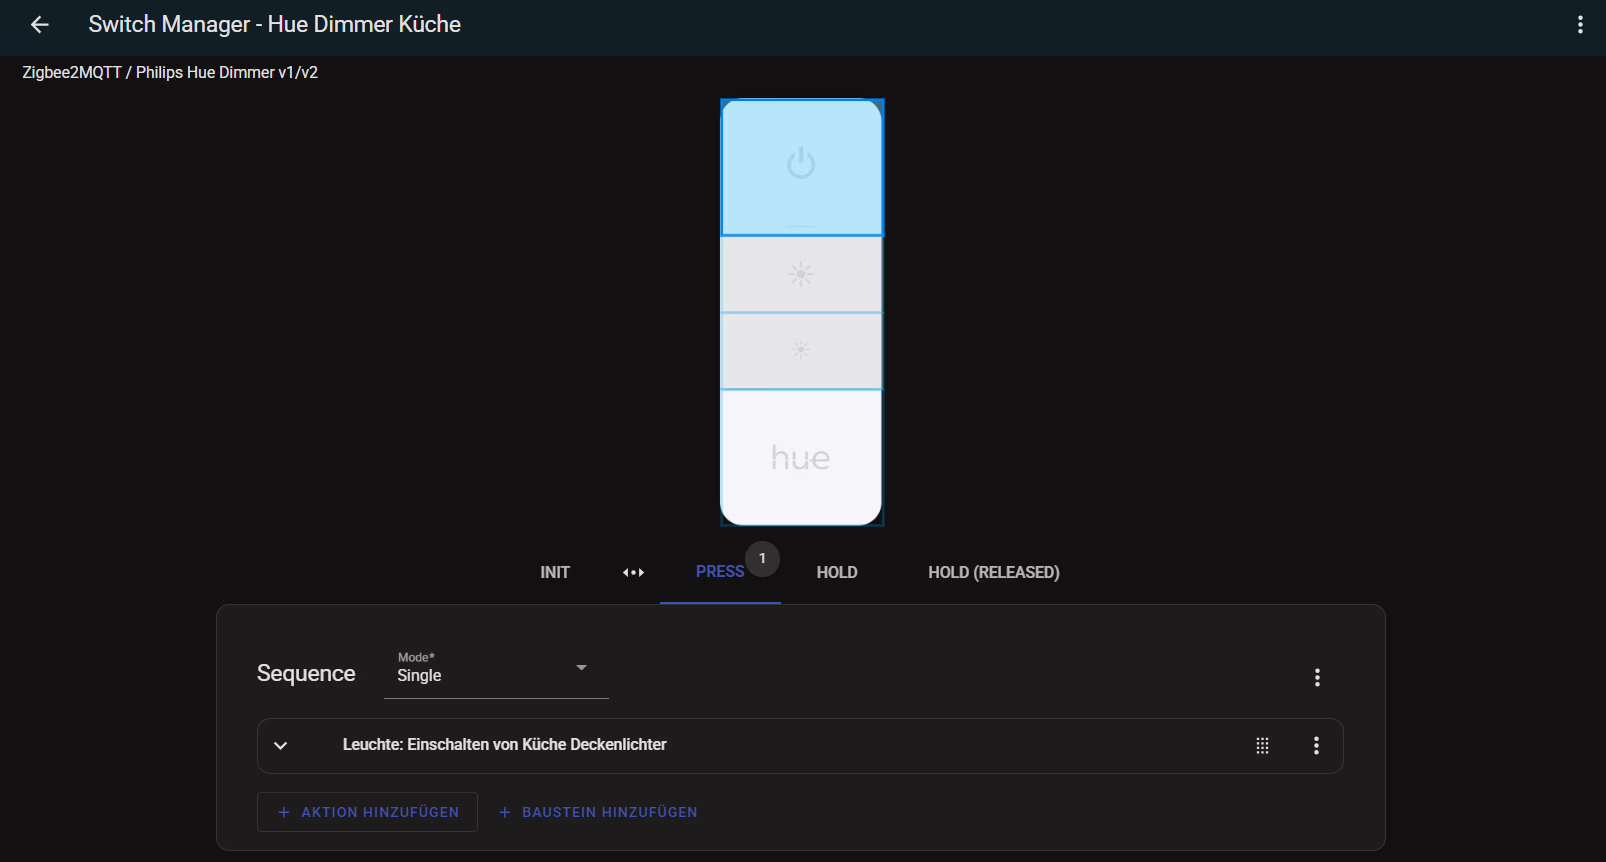Select the brightness down button on dimmer
The image size is (1606, 862).
[x=802, y=351]
